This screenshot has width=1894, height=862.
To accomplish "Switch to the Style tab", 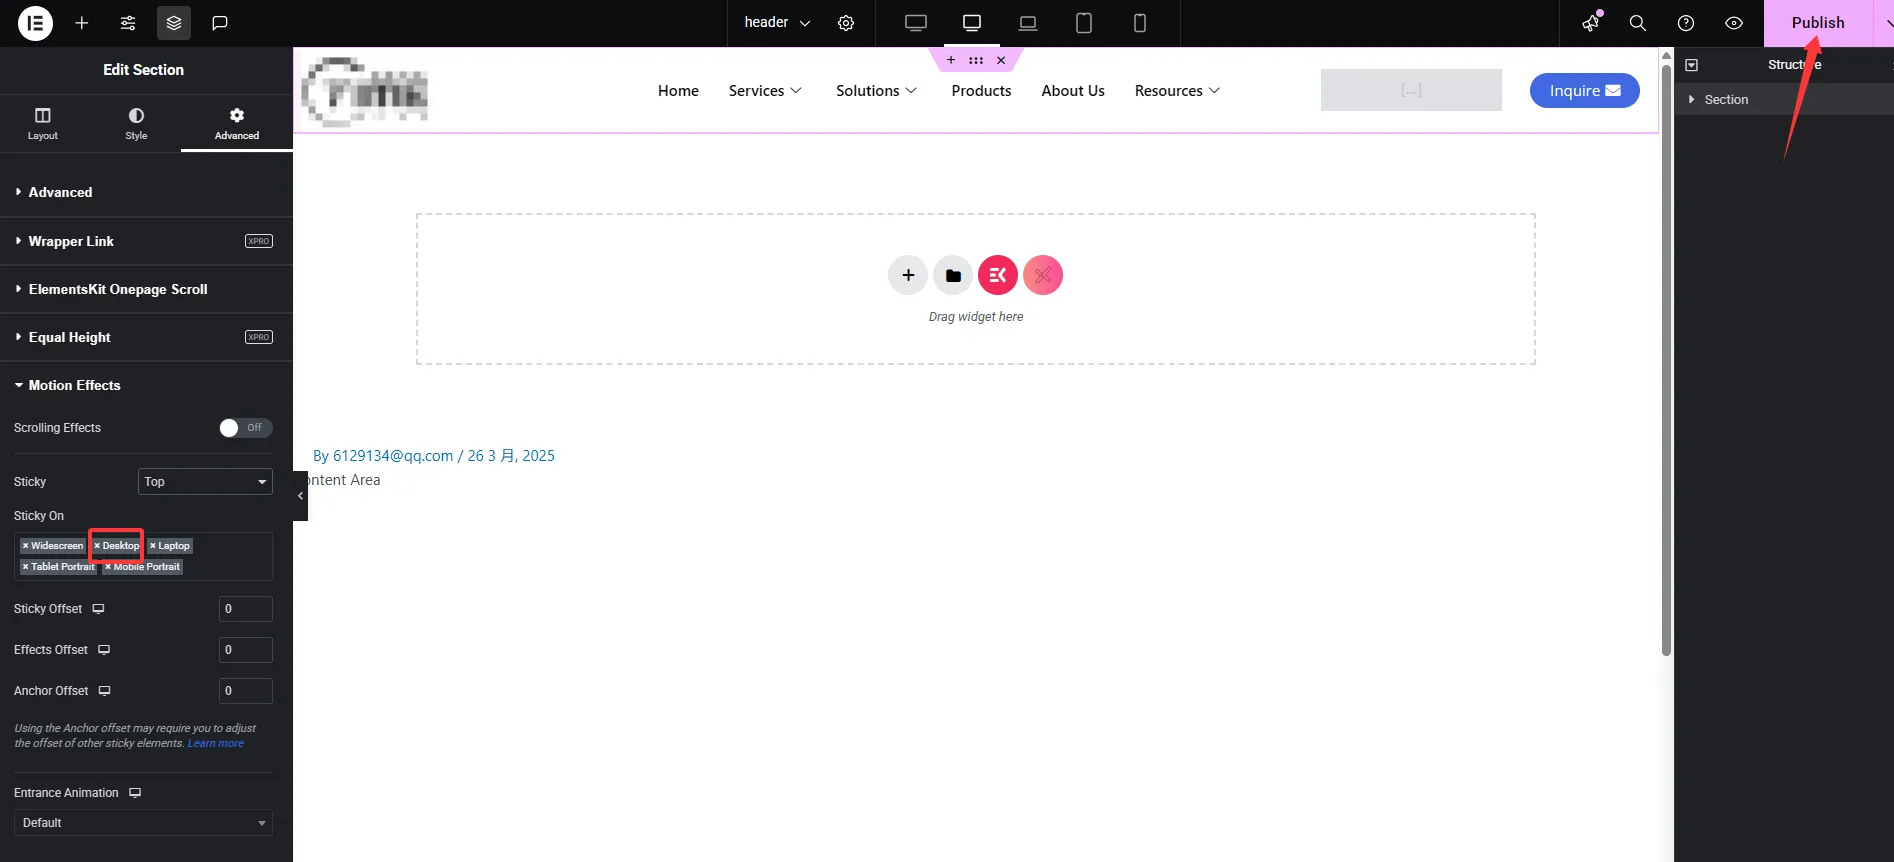I will coord(136,123).
